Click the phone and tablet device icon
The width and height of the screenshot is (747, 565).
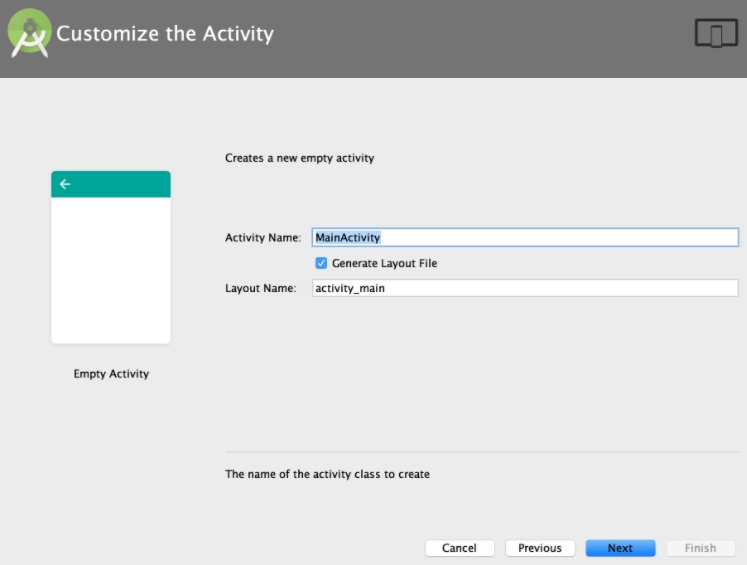pyautogui.click(x=715, y=33)
